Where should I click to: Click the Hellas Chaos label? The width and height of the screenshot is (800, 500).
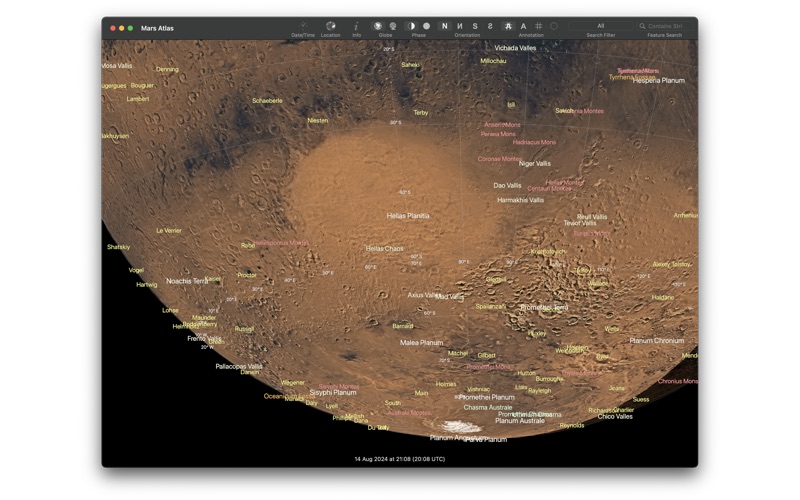[x=384, y=248]
